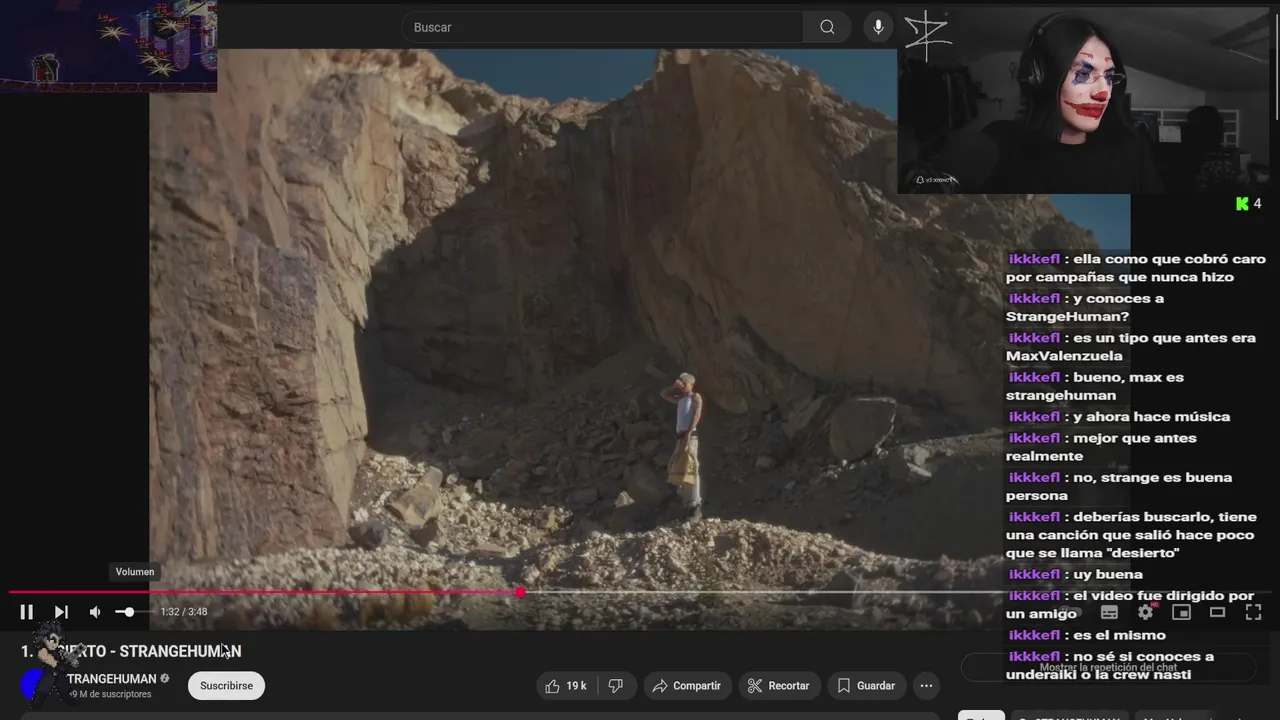The image size is (1280, 720).
Task: Click the red progress bar scrubber dot
Action: coord(521,593)
